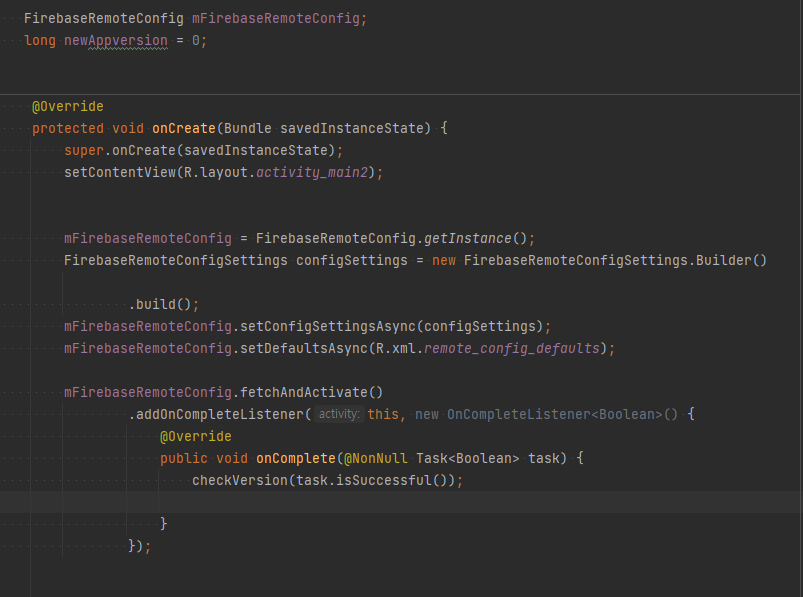This screenshot has height=597, width=803.
Task: Click the super keyword
Action: tap(84, 151)
